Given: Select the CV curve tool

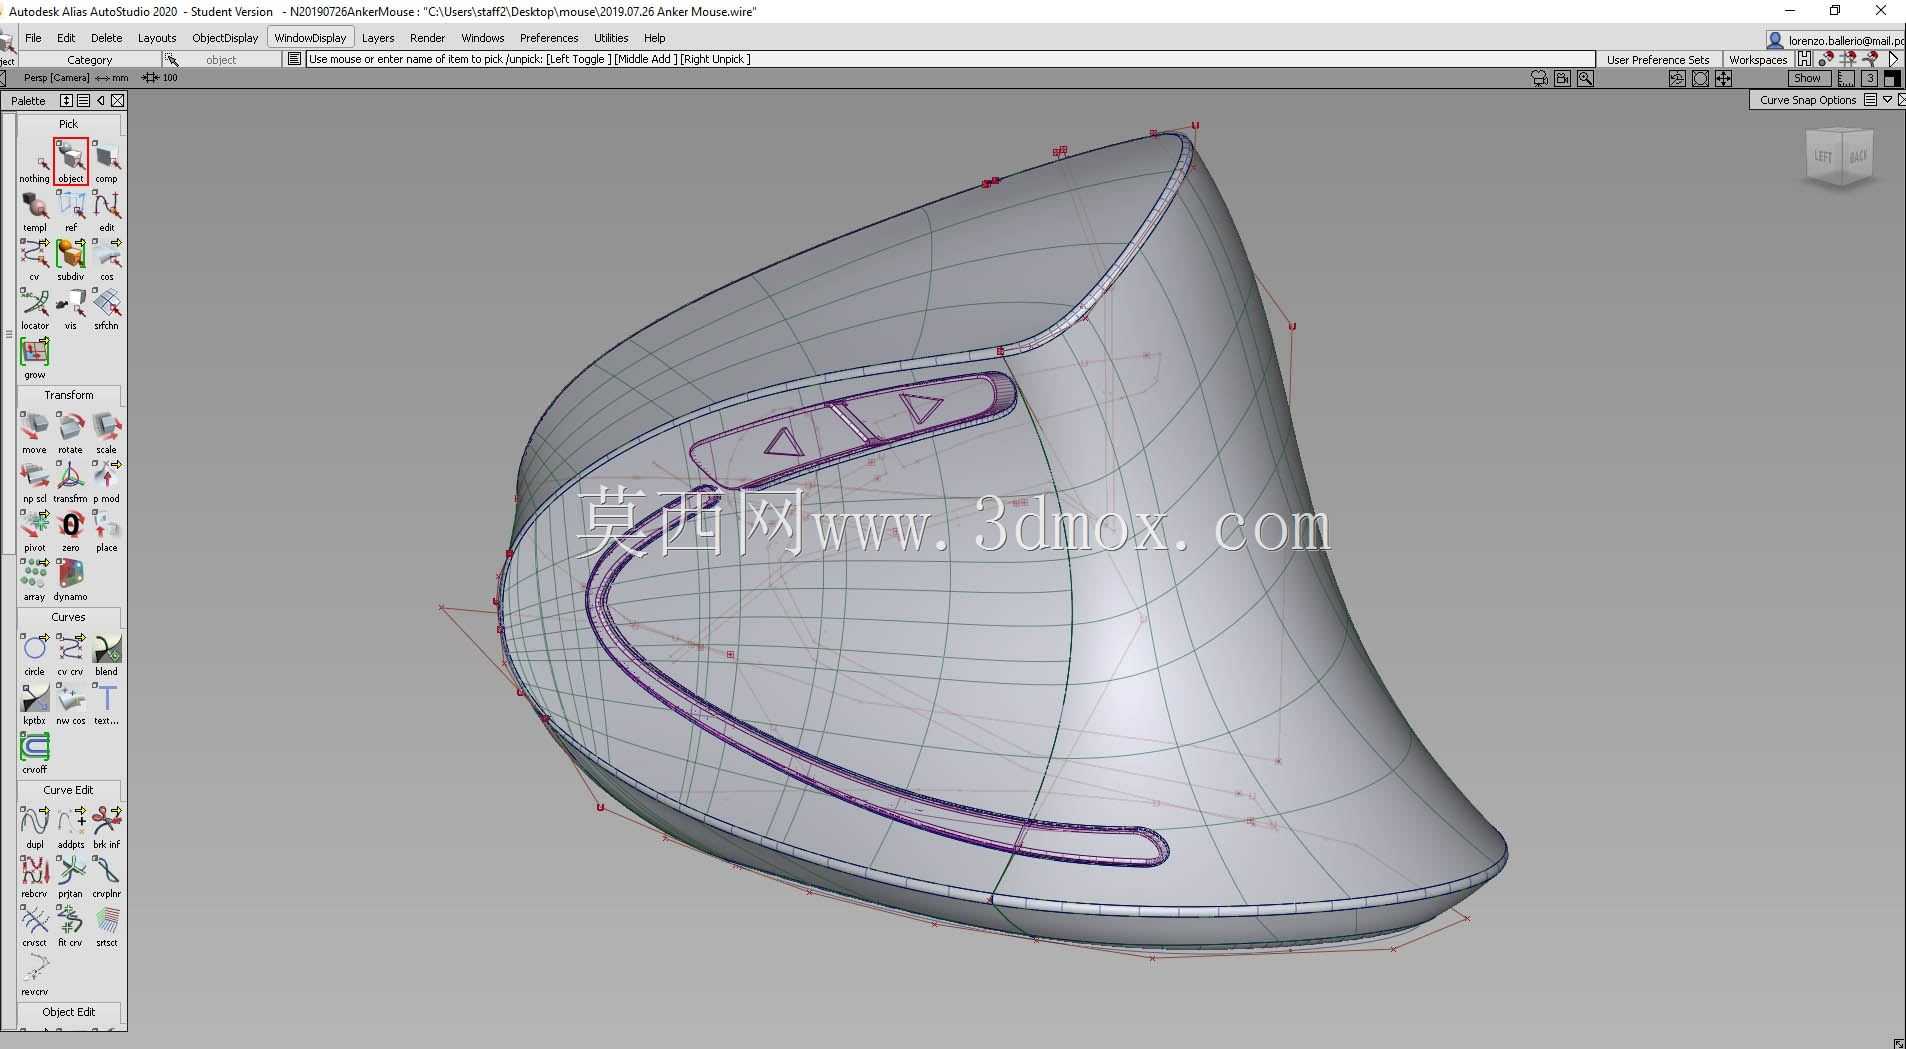Looking at the screenshot, I should (70, 655).
